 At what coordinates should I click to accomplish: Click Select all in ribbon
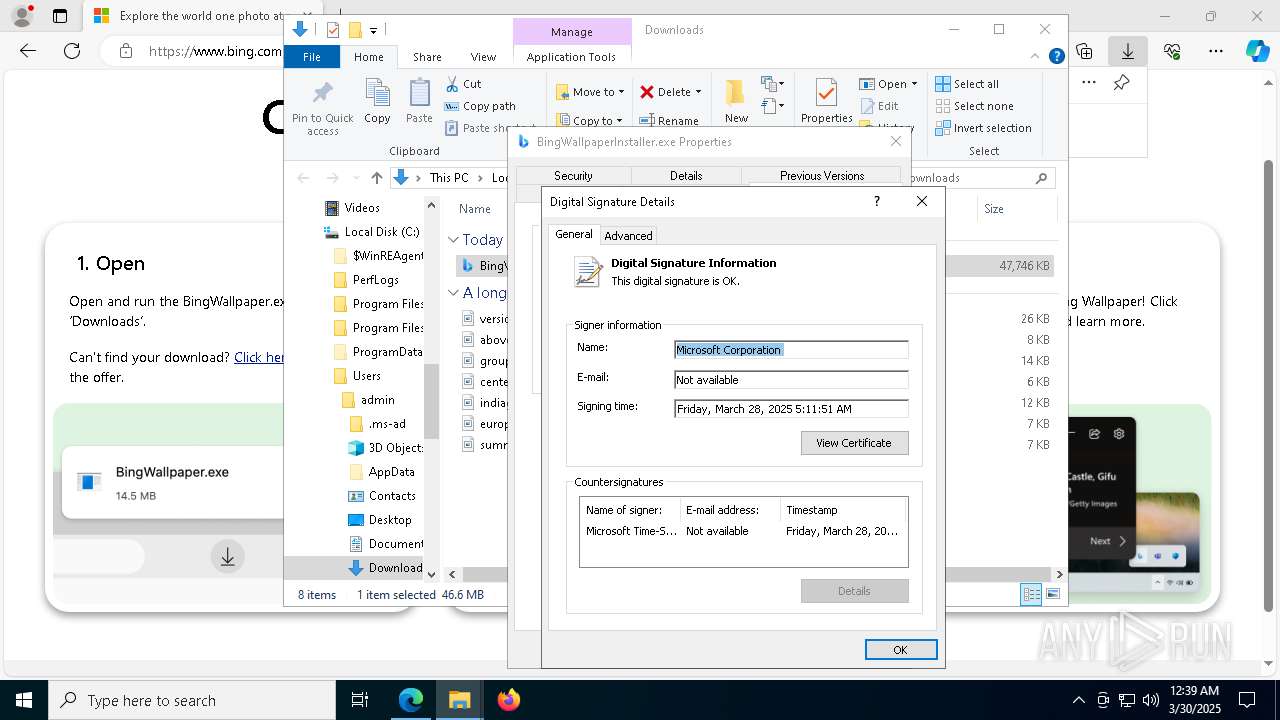pyautogui.click(x=967, y=84)
